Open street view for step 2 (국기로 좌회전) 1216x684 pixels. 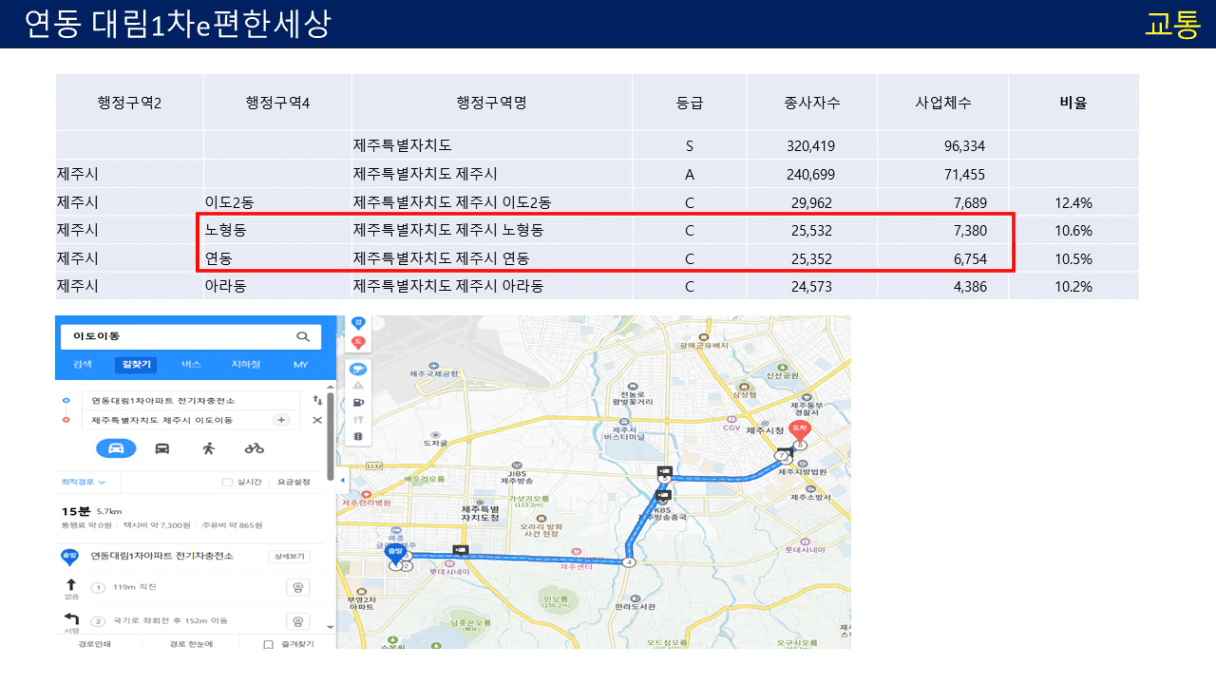[x=297, y=621]
